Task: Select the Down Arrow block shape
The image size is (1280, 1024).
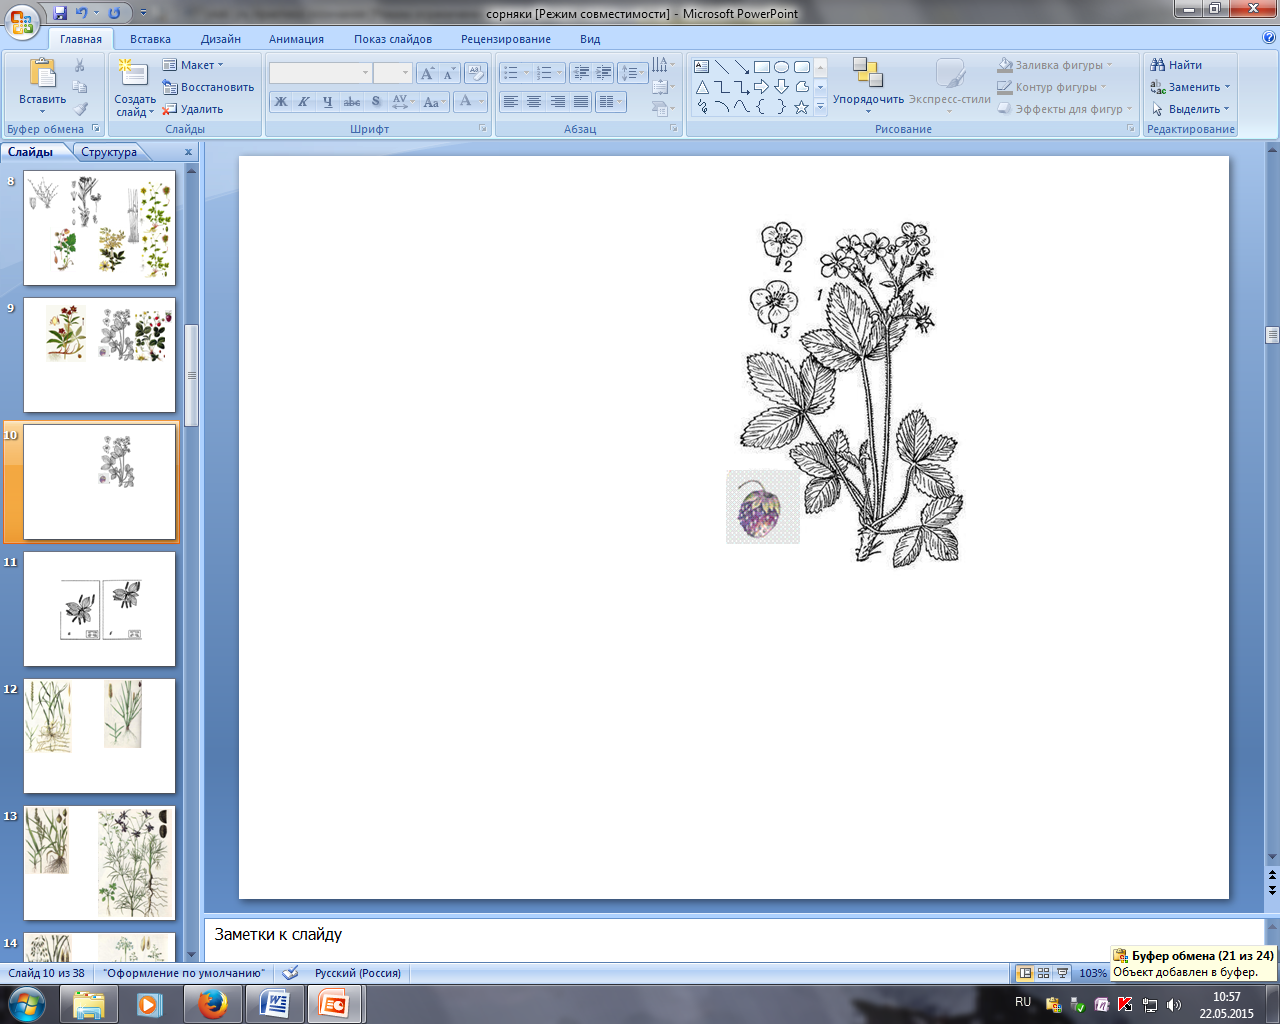Action: point(782,87)
